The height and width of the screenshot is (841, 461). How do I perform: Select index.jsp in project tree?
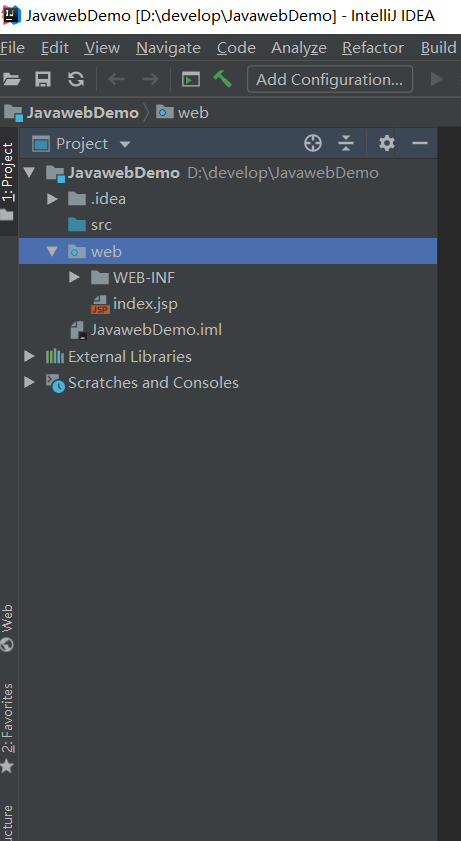tap(228, 304)
